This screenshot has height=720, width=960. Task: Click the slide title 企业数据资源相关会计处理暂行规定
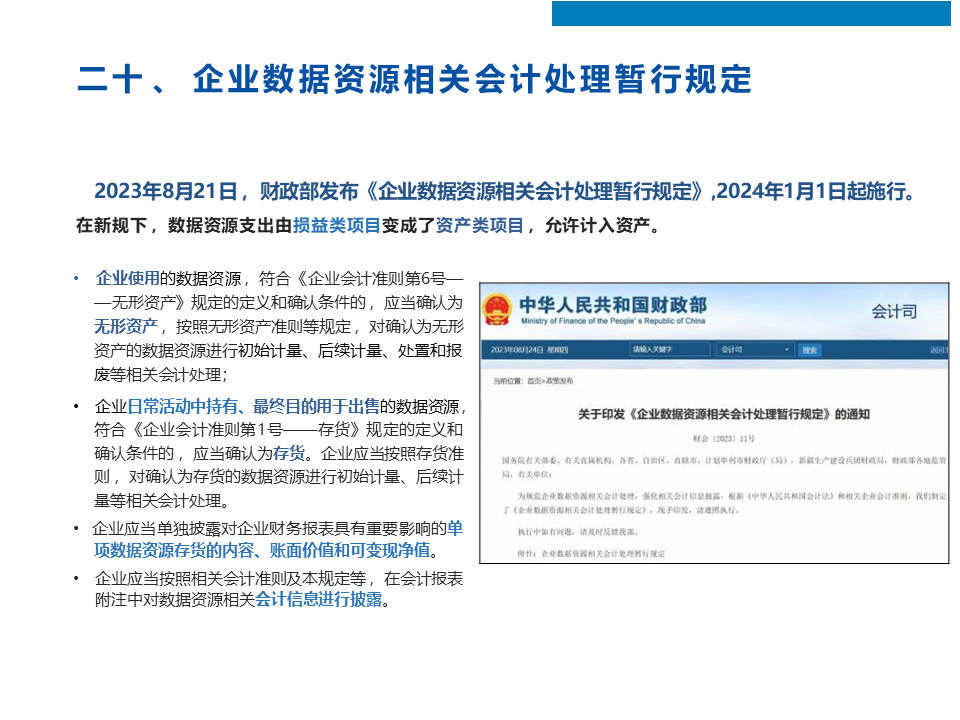click(472, 80)
